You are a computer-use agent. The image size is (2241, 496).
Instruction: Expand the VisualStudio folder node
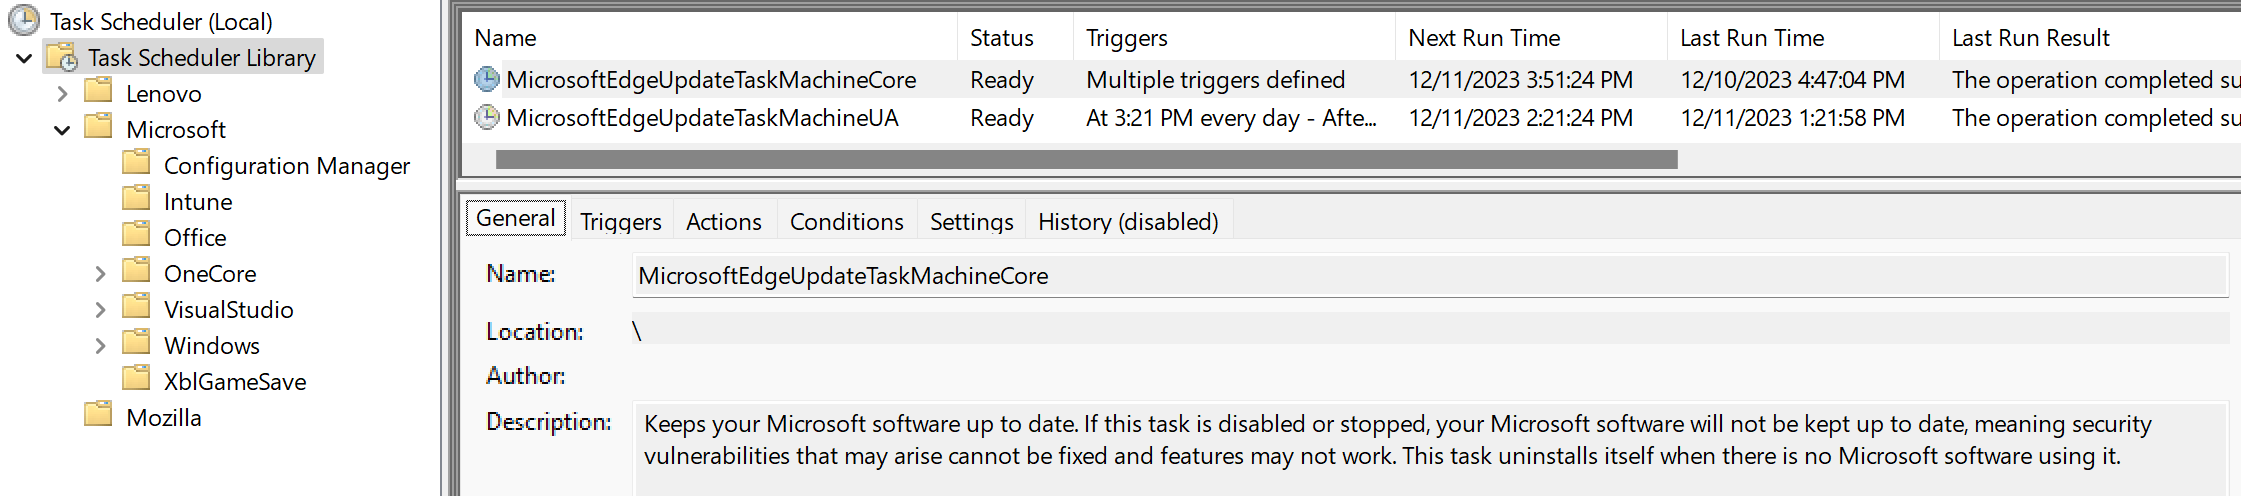coord(100,310)
